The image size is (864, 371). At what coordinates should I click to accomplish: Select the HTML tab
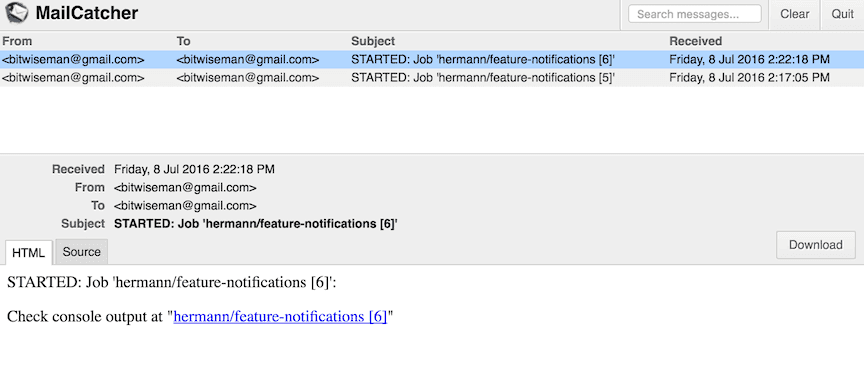[29, 252]
